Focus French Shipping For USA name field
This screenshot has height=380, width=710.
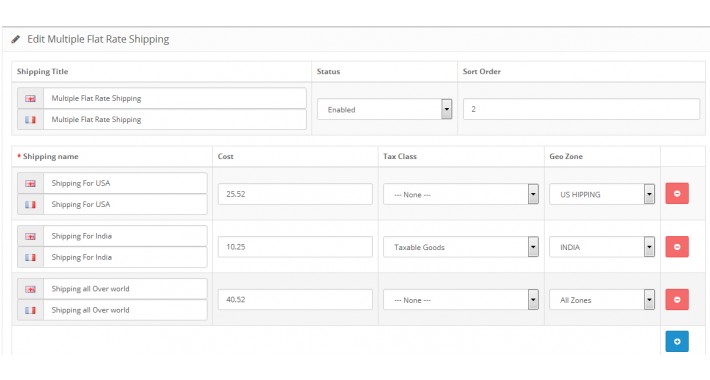125,205
